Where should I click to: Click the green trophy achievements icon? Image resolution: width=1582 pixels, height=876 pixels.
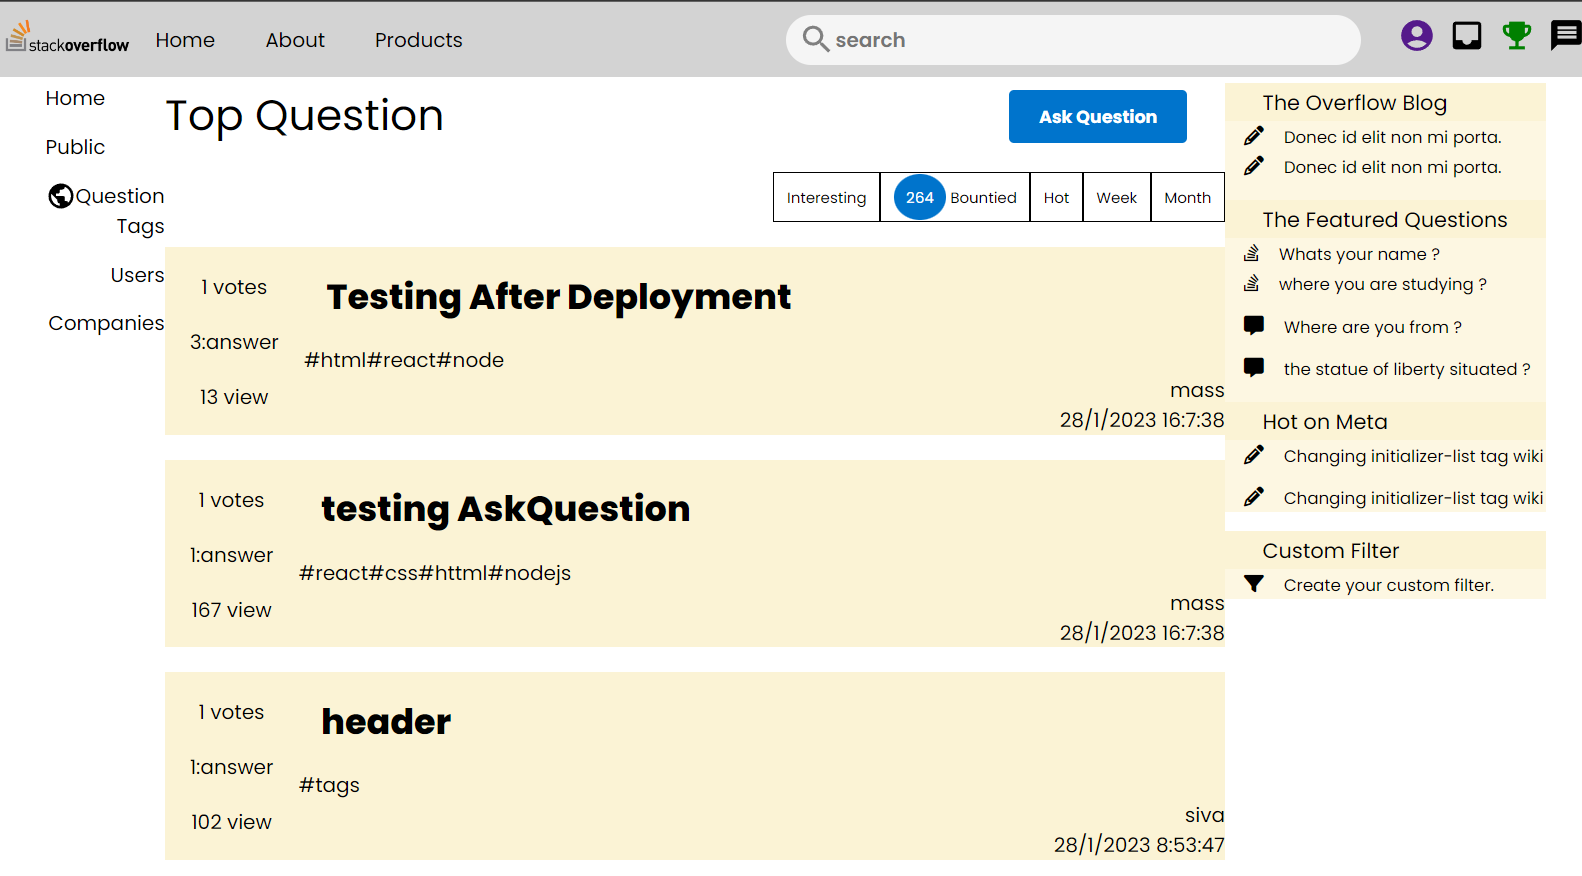tap(1516, 36)
